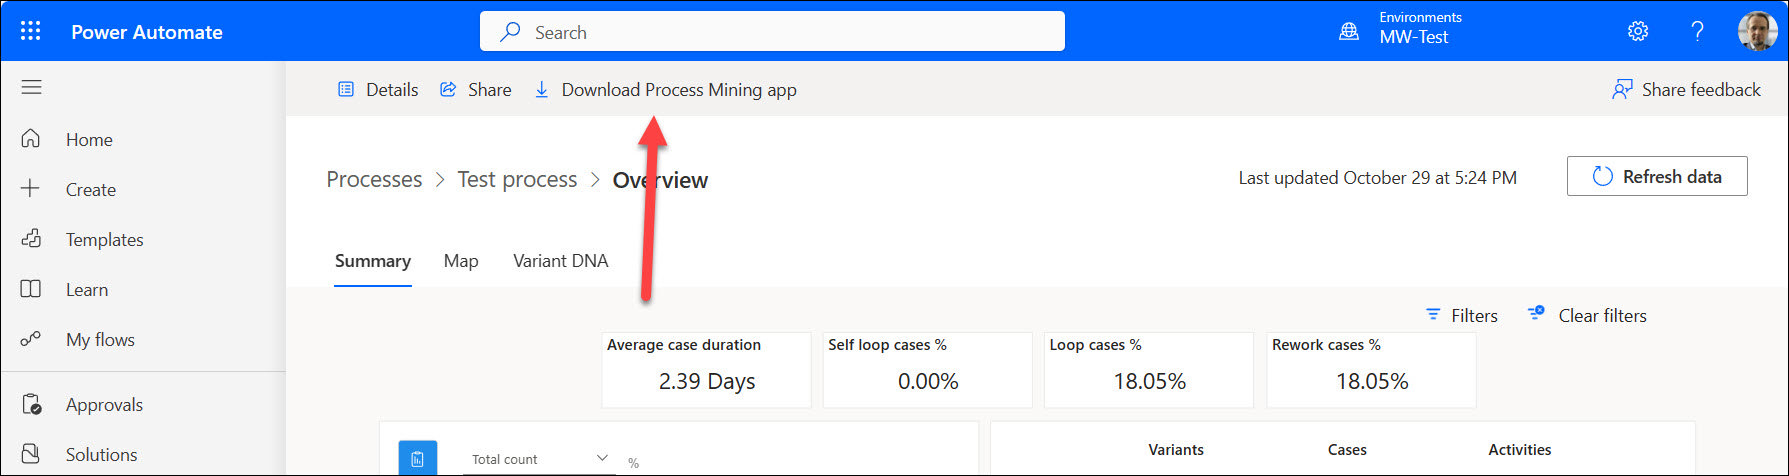
Task: Open the settings gear icon
Action: [x=1637, y=32]
